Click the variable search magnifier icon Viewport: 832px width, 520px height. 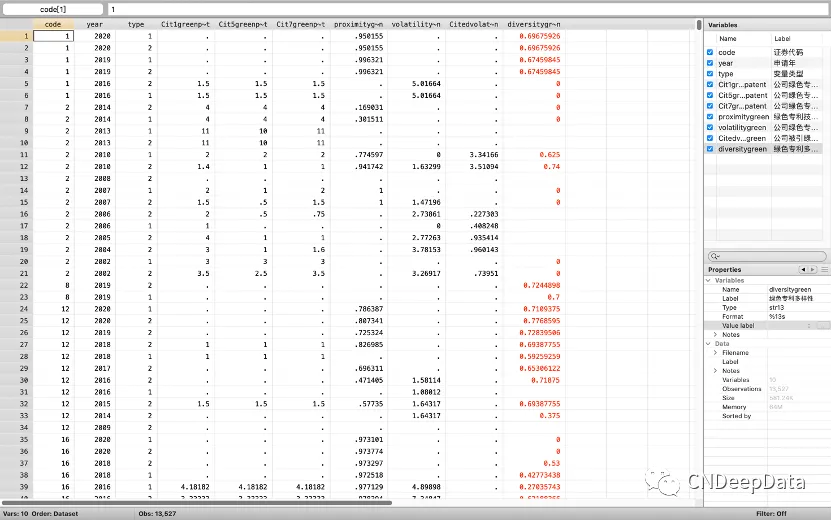click(715, 256)
